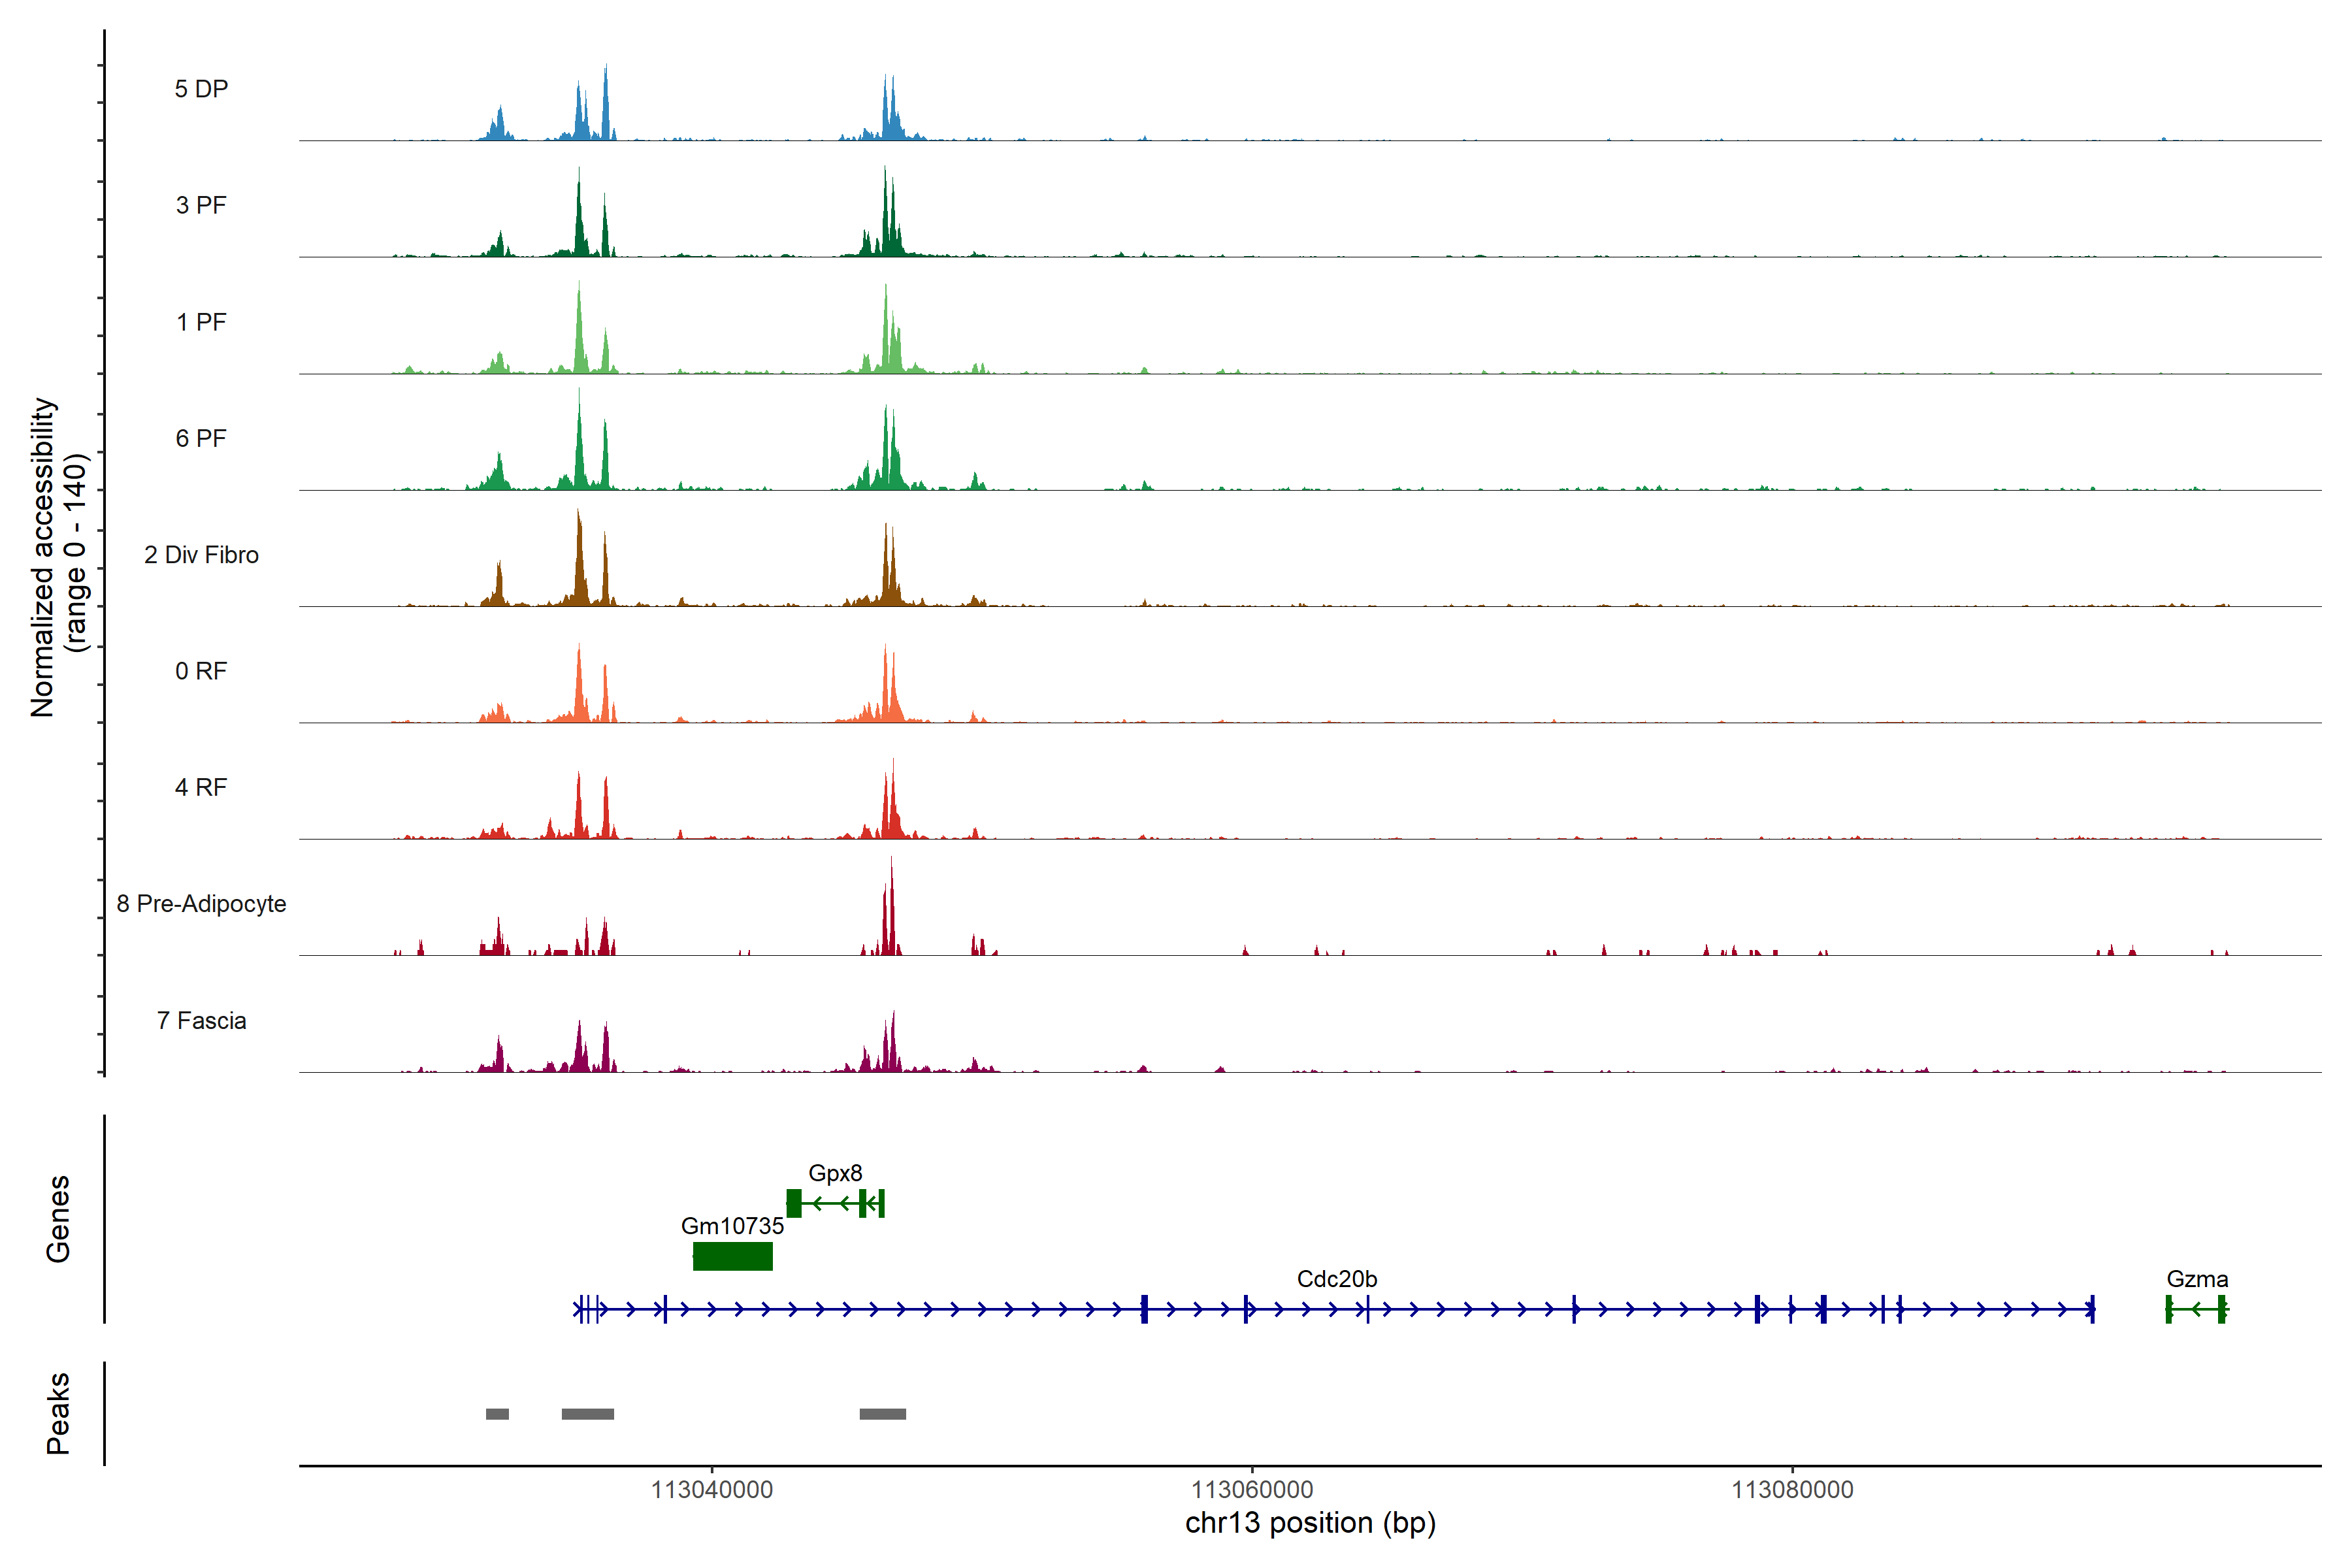Screen dimensions: 2352x1568
Task: Click the Cdc20b gene label
Action: click(1337, 1279)
